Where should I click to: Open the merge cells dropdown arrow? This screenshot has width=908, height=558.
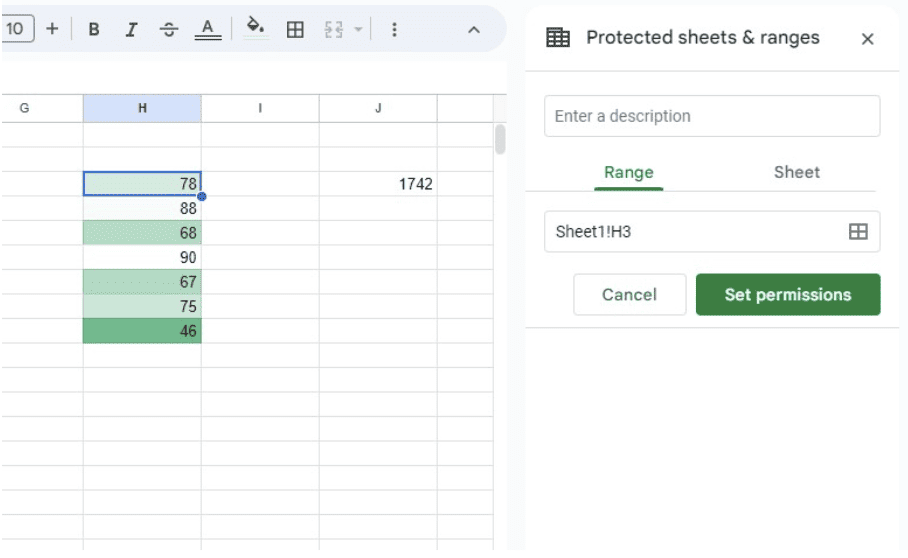click(x=358, y=30)
